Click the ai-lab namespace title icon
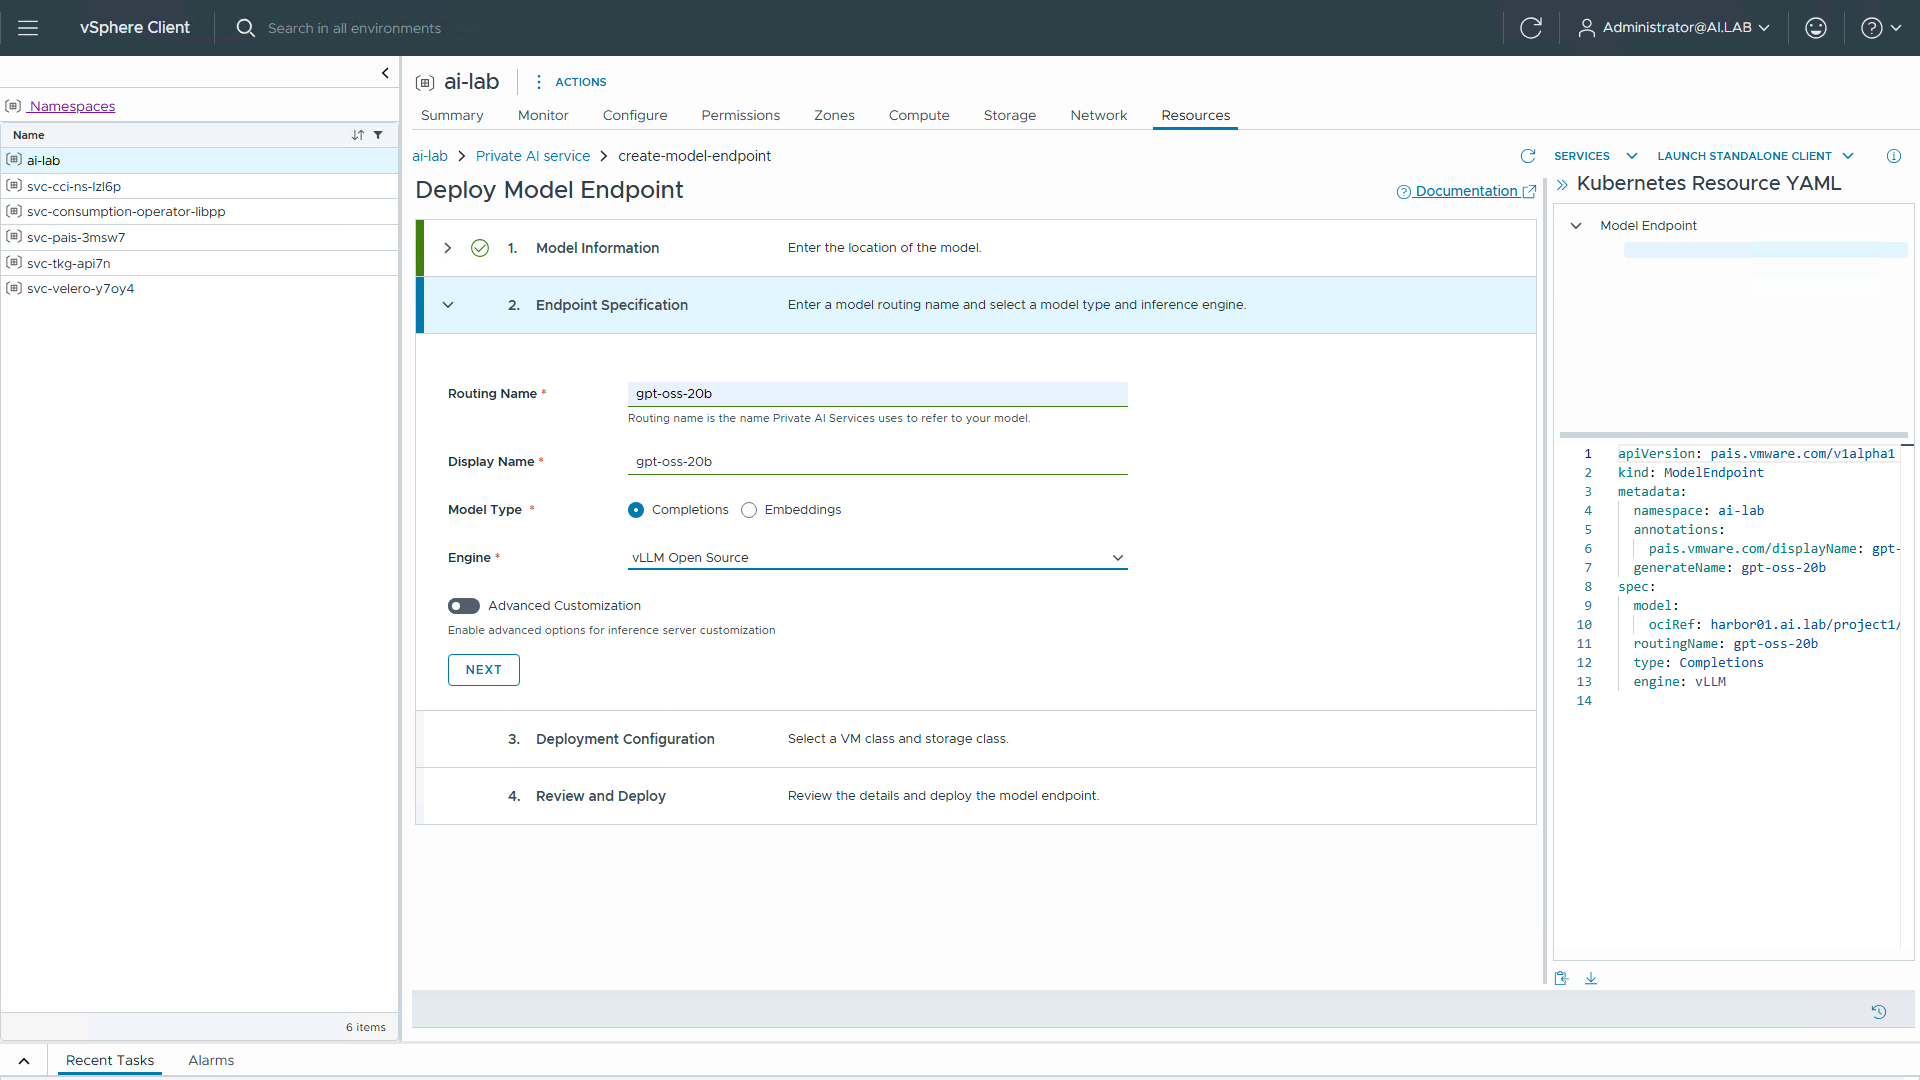The width and height of the screenshot is (1920, 1080). pos(425,83)
